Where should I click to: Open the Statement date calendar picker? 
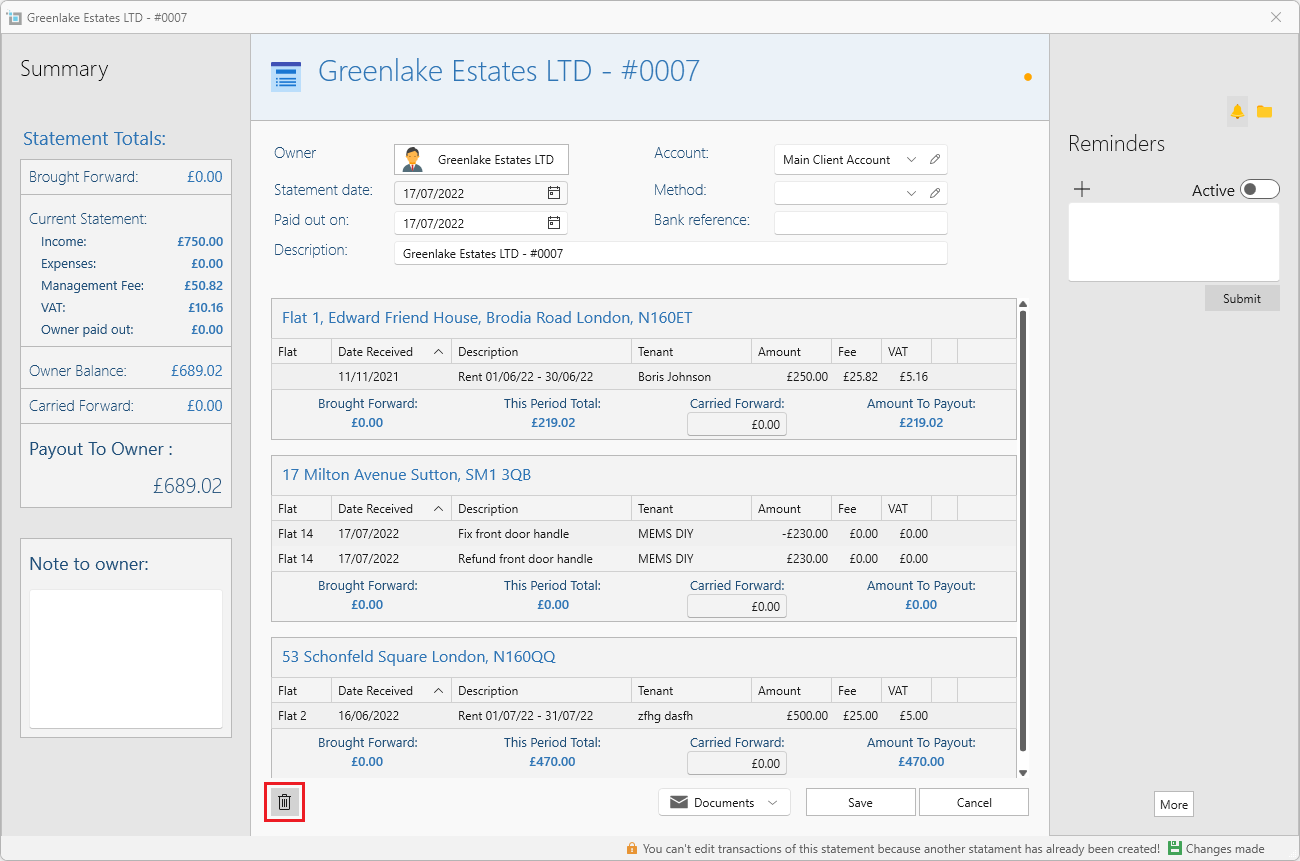(554, 193)
